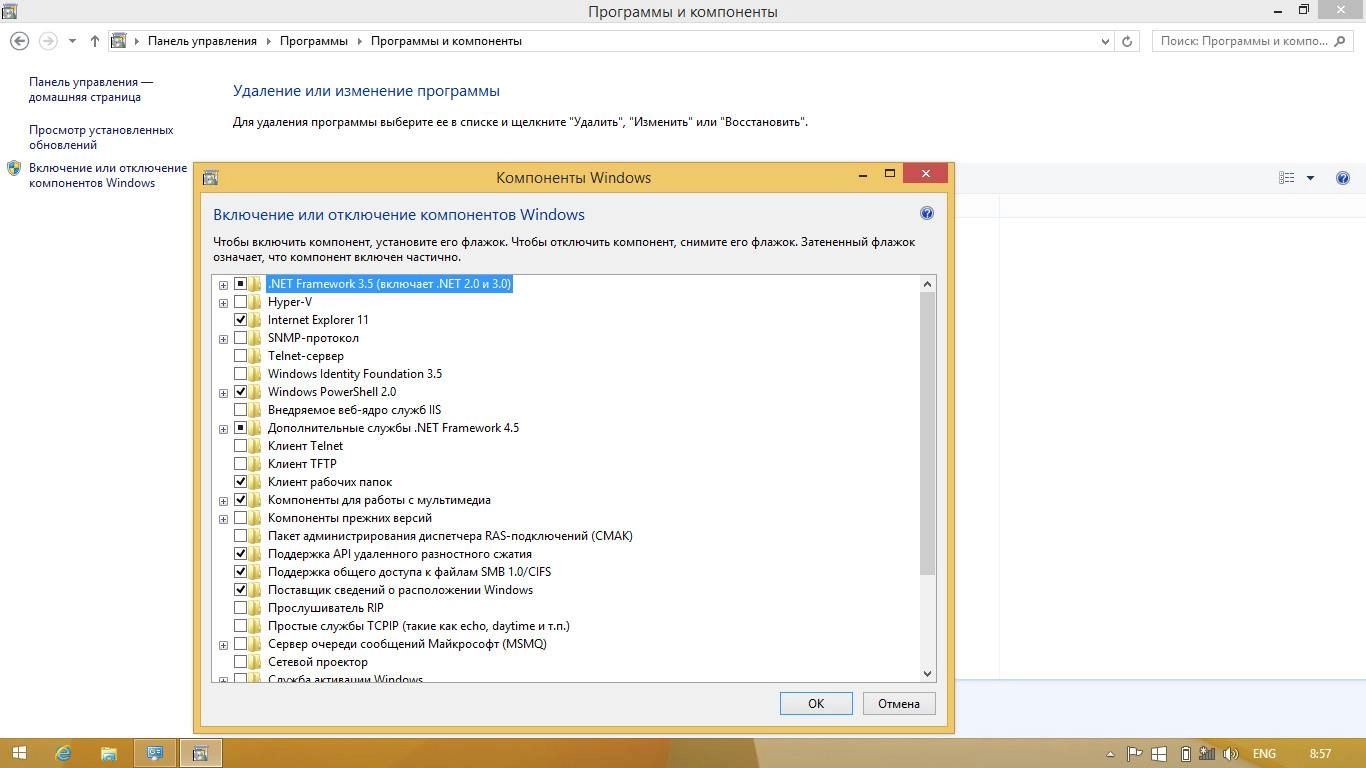This screenshot has width=1366, height=768.
Task: Open Просмотр установленных обновлений link
Action: [x=101, y=137]
